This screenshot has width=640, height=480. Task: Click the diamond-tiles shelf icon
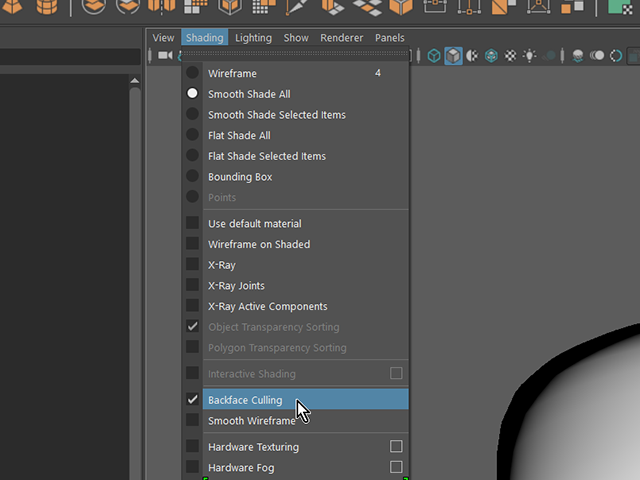[367, 7]
